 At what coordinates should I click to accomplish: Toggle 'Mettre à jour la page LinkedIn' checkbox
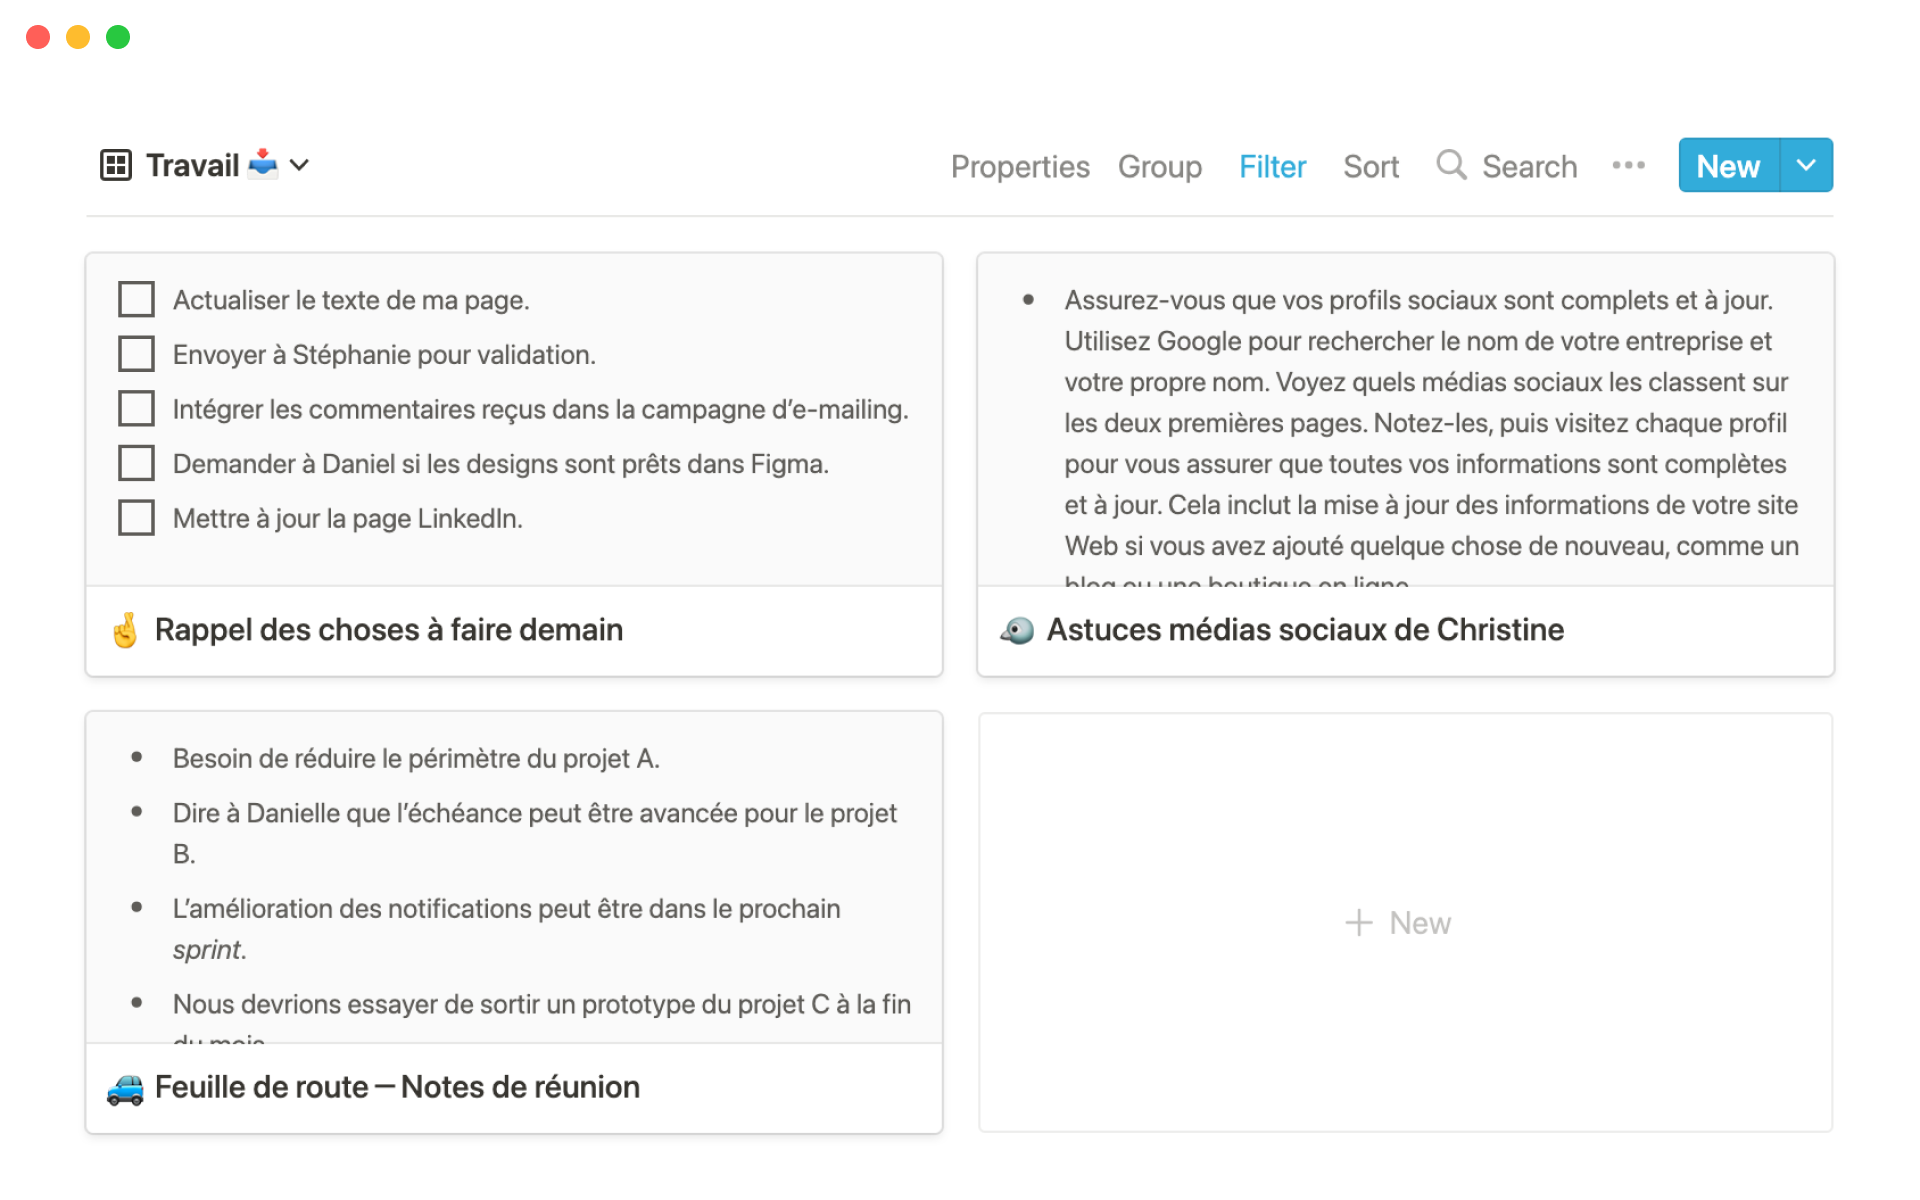click(x=136, y=518)
